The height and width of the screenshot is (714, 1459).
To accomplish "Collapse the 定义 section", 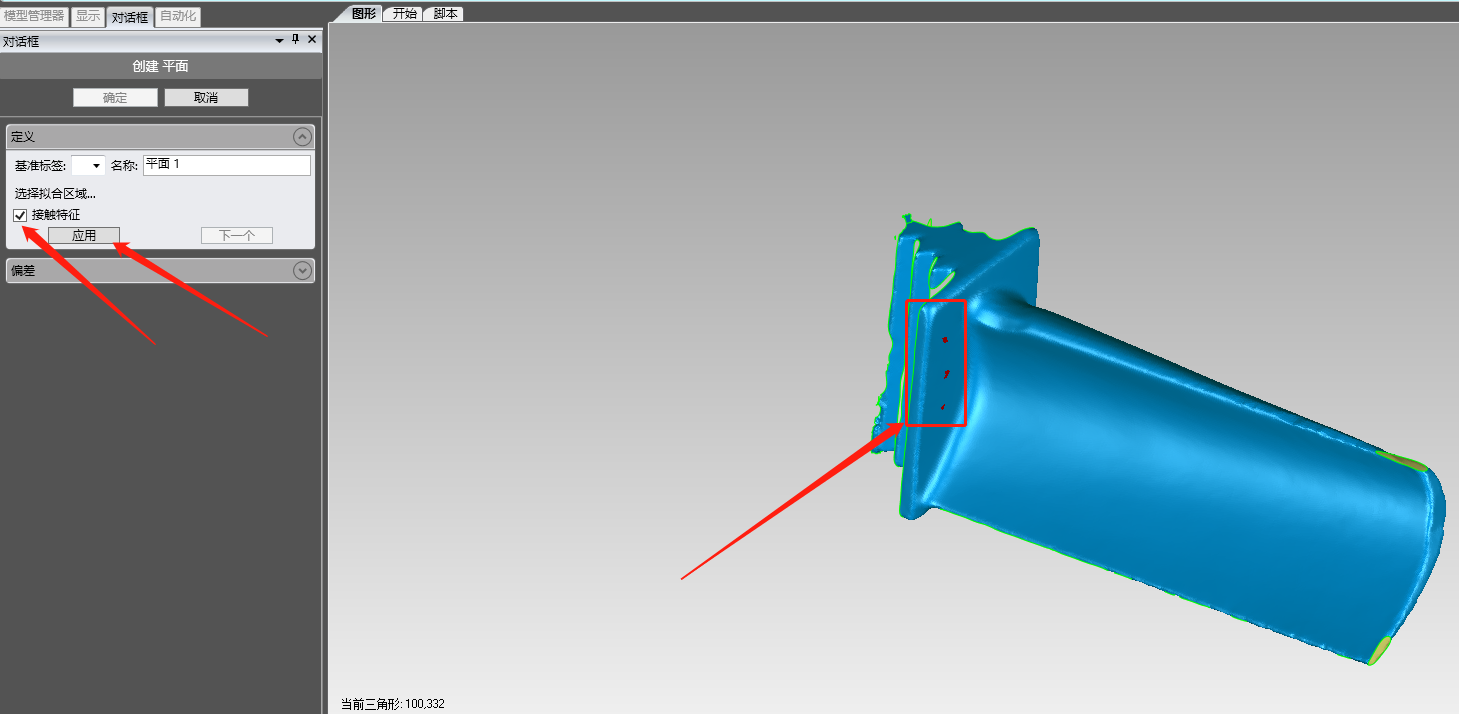I will (x=302, y=137).
